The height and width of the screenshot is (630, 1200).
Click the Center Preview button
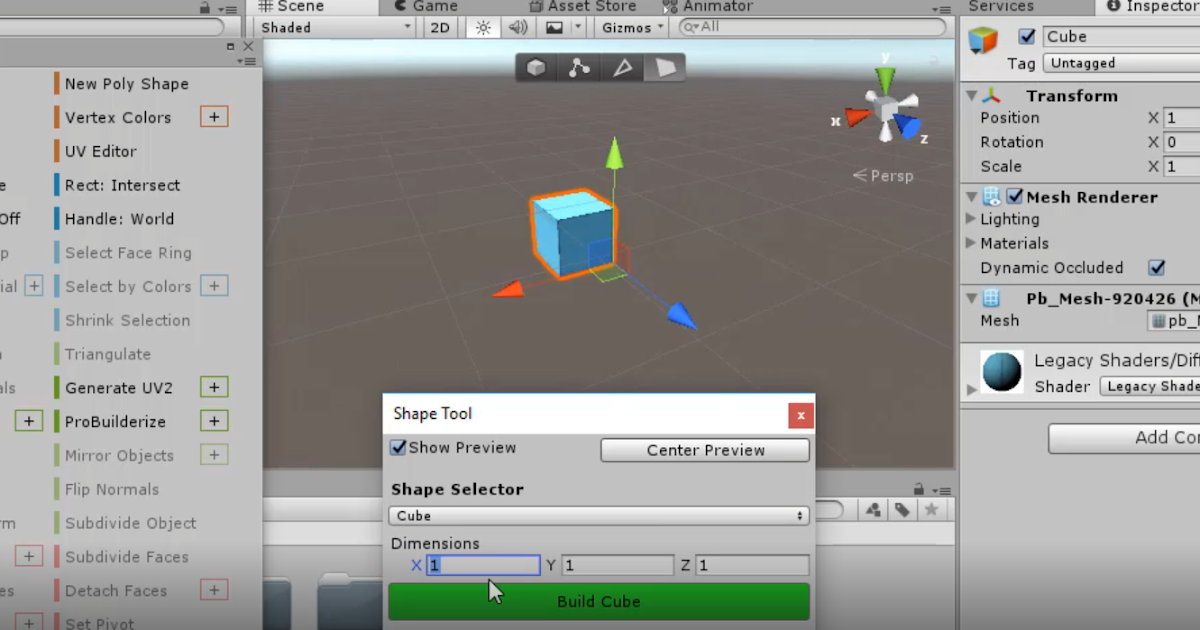coord(704,450)
